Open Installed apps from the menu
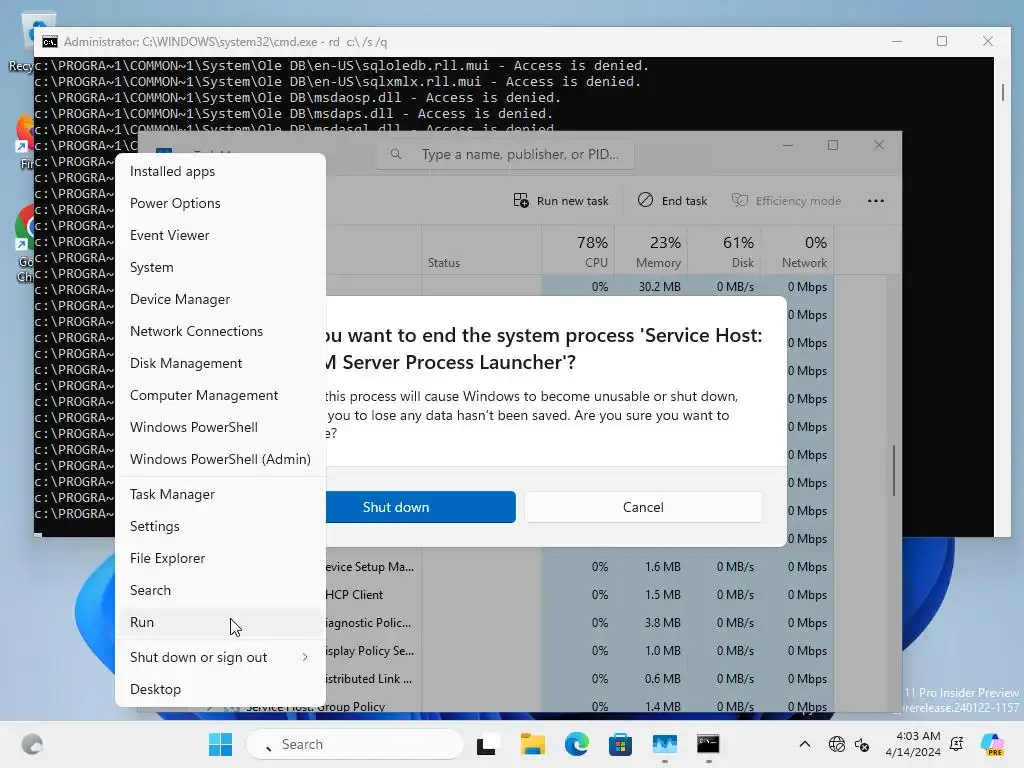Screen dimensions: 1024x768 click(x=220, y=171)
